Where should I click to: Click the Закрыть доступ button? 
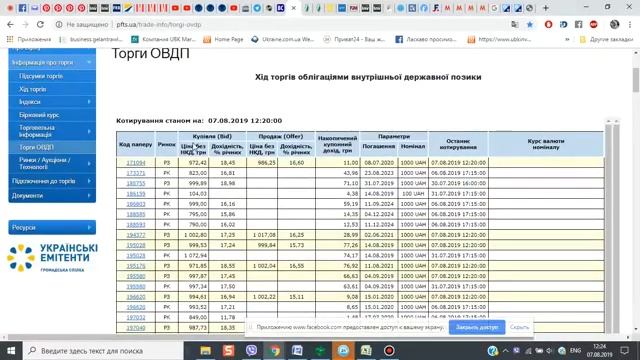tap(477, 327)
